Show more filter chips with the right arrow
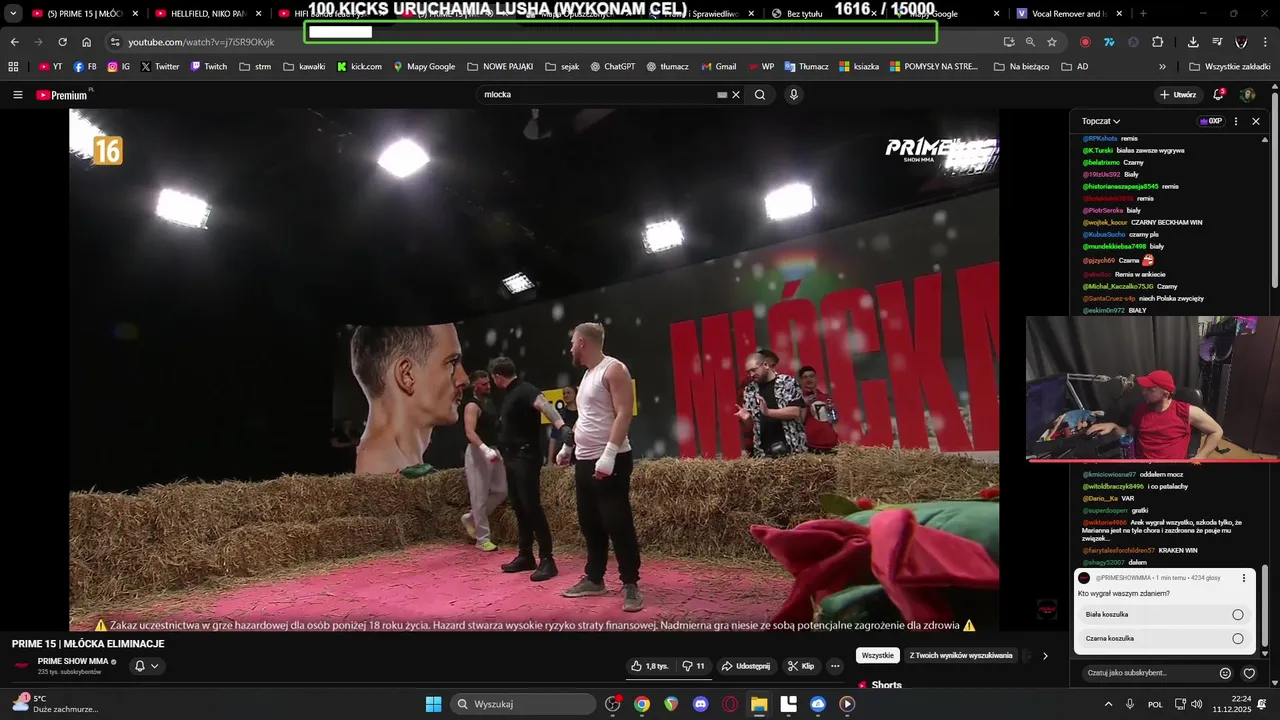Viewport: 1280px width, 720px height. click(x=1045, y=656)
